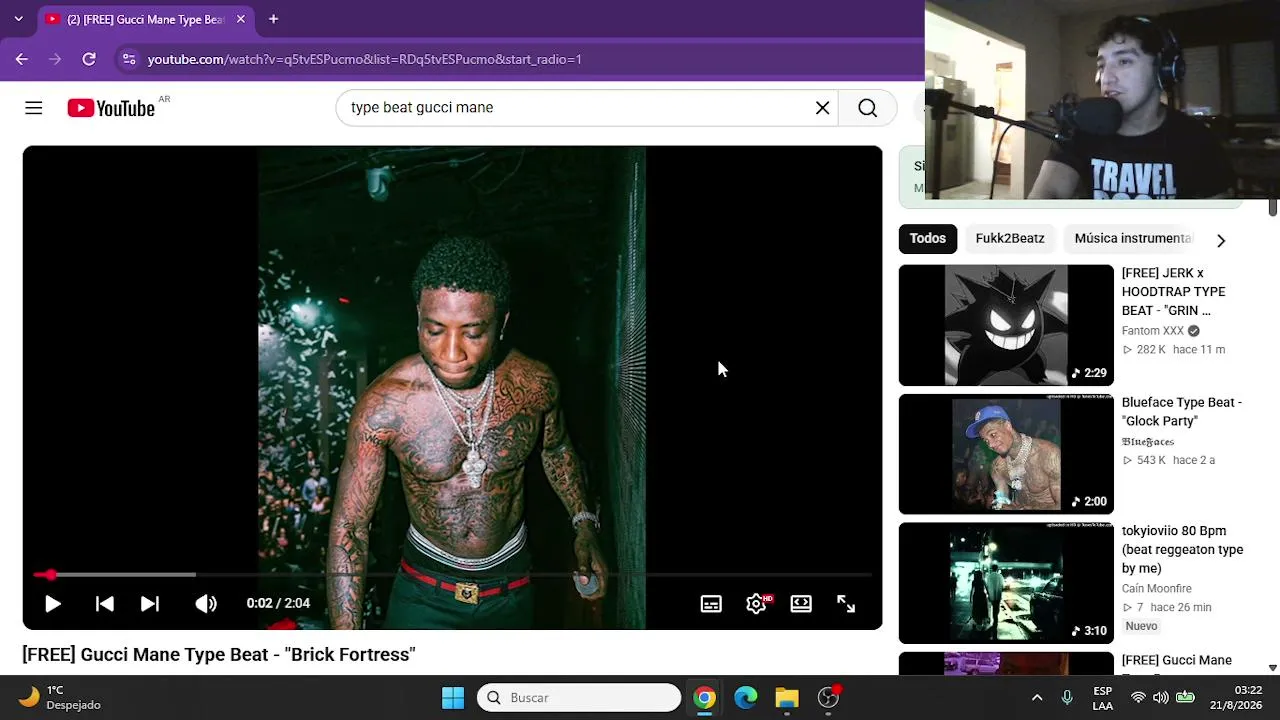Open 'tokyioviio 80 Bpm' video title
The image size is (1280, 720).
pos(1182,550)
